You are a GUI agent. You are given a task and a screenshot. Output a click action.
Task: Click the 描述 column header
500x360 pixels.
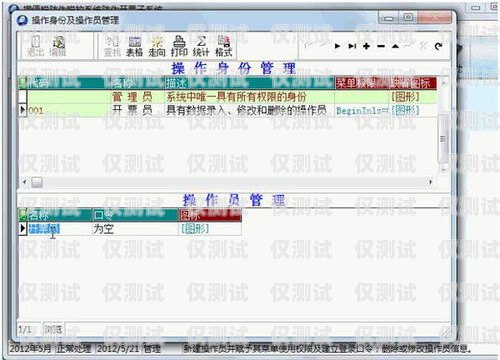click(250, 83)
